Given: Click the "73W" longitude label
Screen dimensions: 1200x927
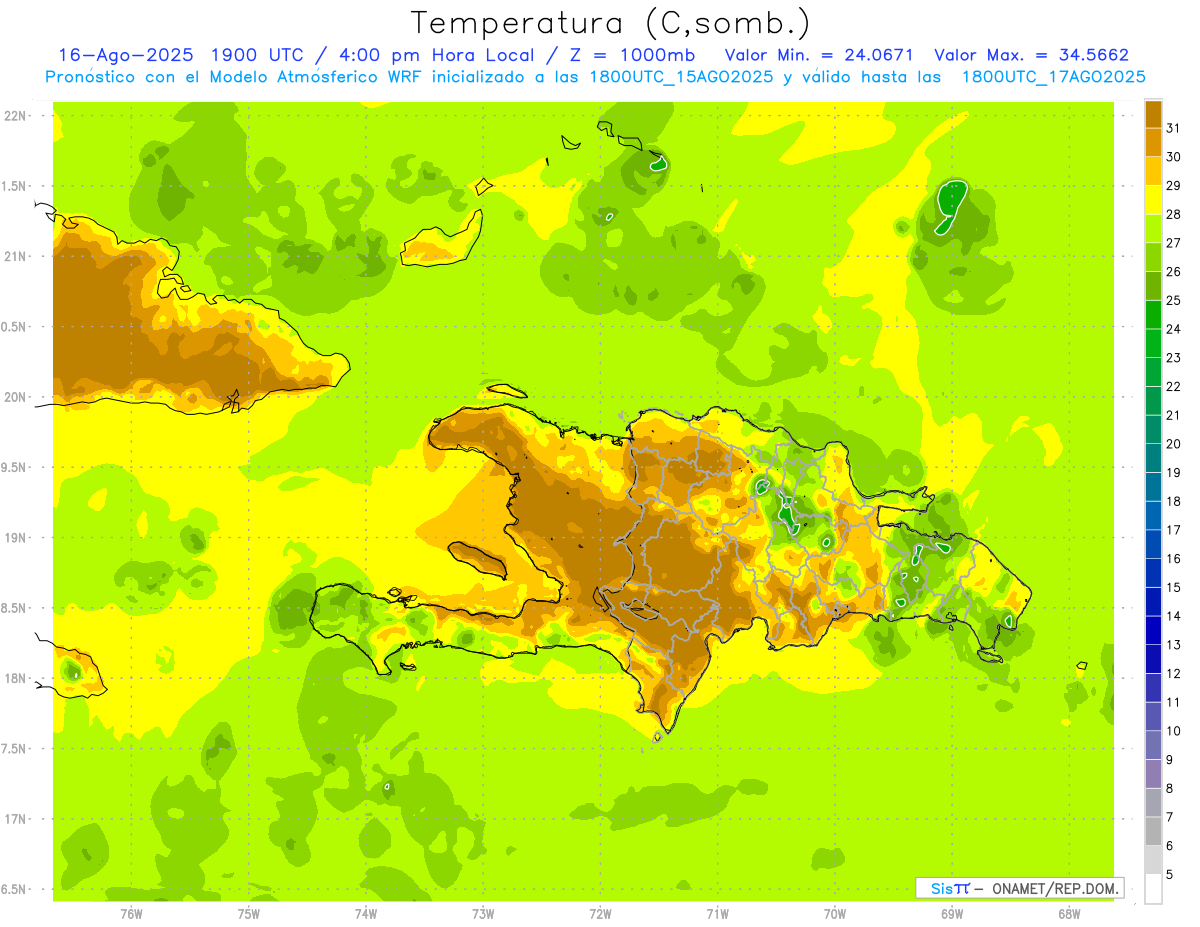Looking at the screenshot, I should coord(483,914).
